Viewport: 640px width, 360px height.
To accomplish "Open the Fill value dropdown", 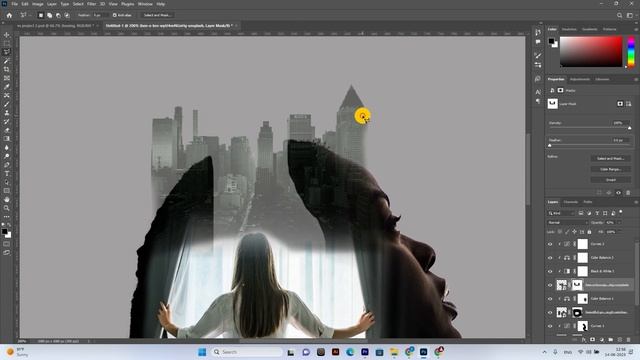I will click(619, 232).
